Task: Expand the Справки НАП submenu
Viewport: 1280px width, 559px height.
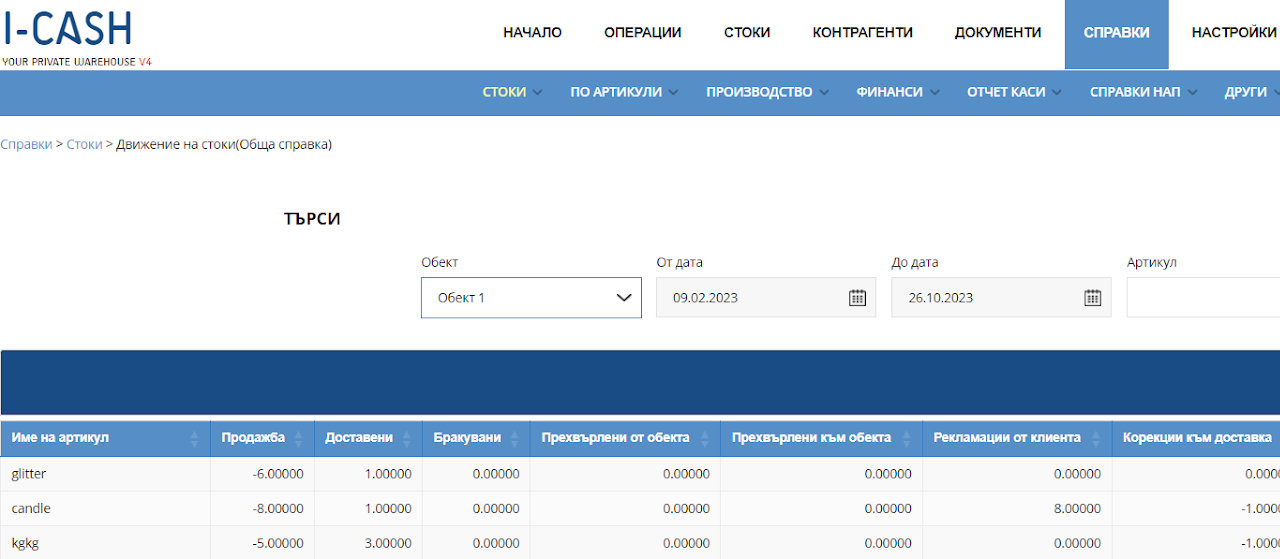Action: pyautogui.click(x=1143, y=92)
